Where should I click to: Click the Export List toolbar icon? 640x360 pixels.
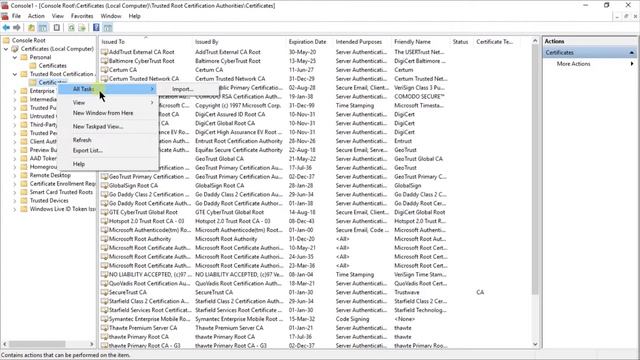[x=82, y=27]
